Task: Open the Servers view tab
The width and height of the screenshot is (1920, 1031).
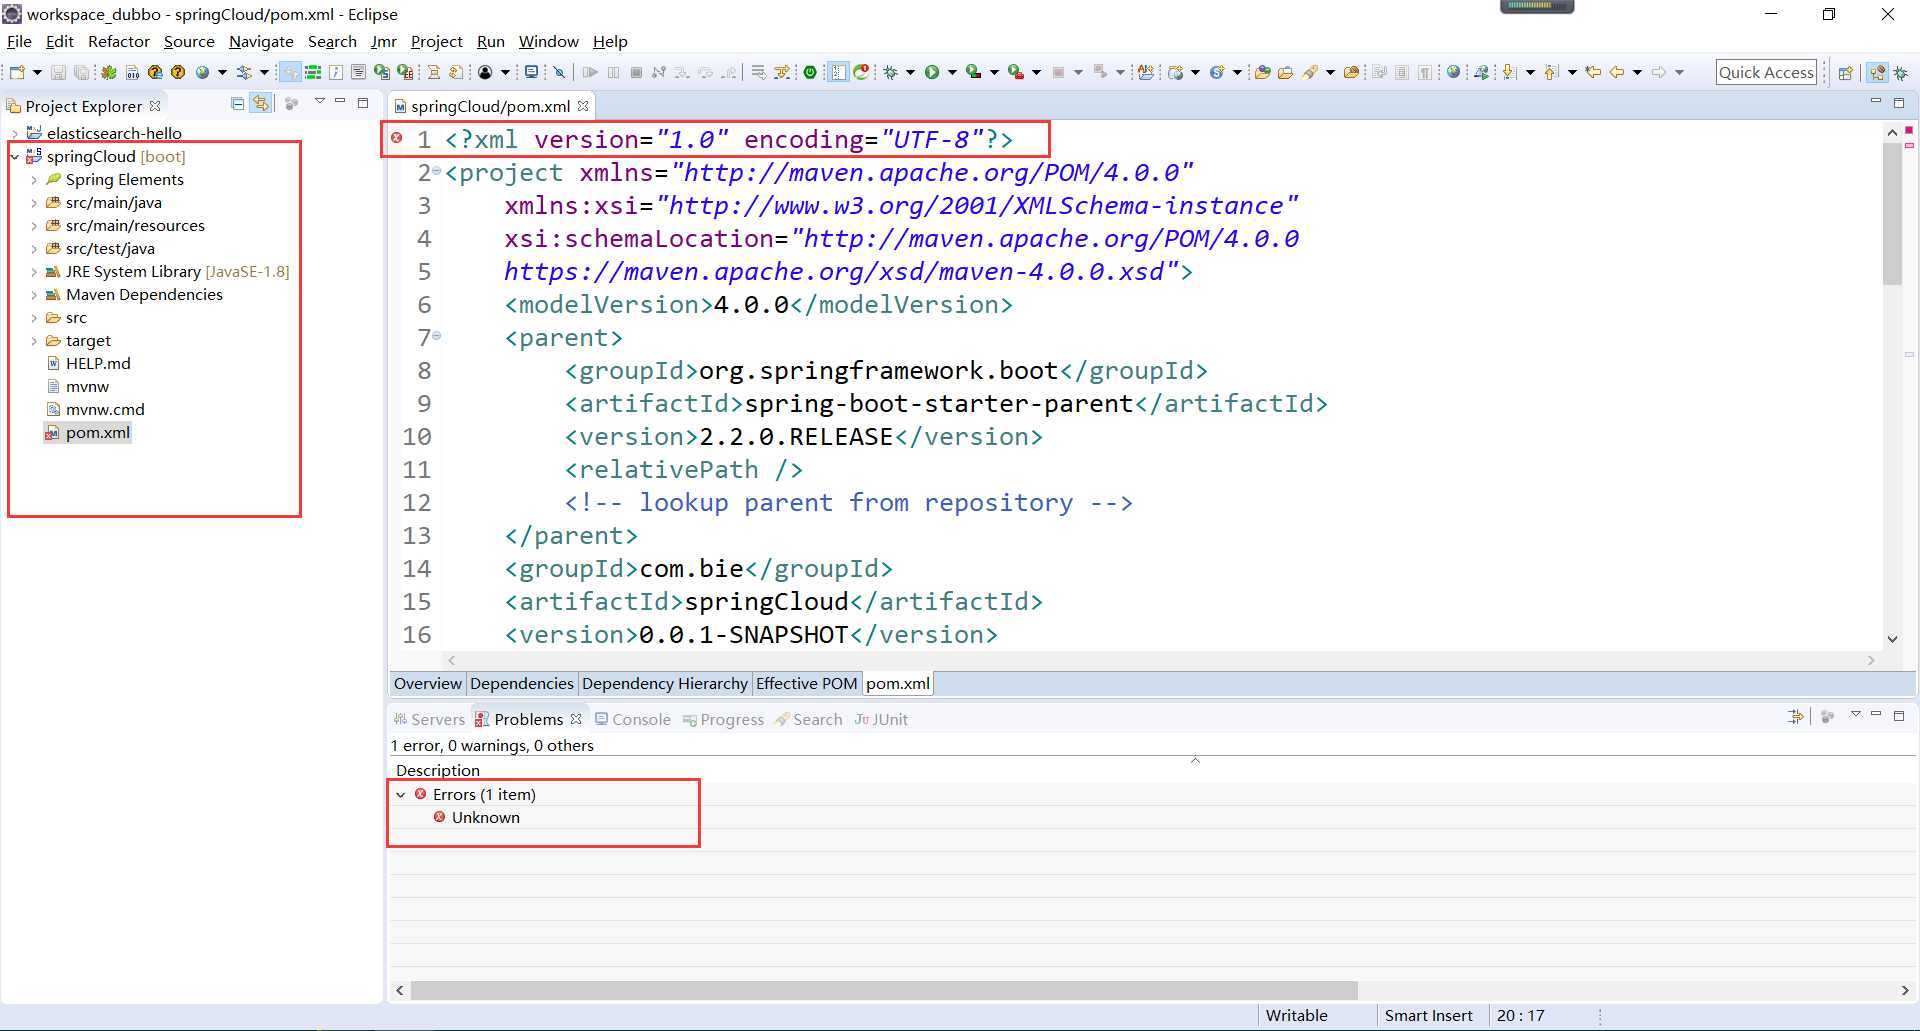Action: (429, 720)
